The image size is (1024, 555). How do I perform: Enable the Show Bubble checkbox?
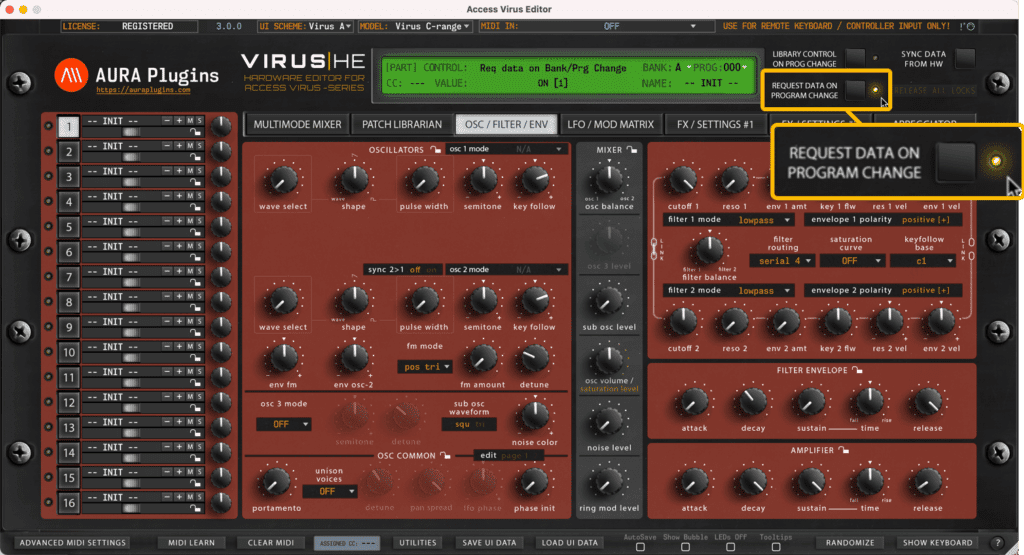coord(685,547)
